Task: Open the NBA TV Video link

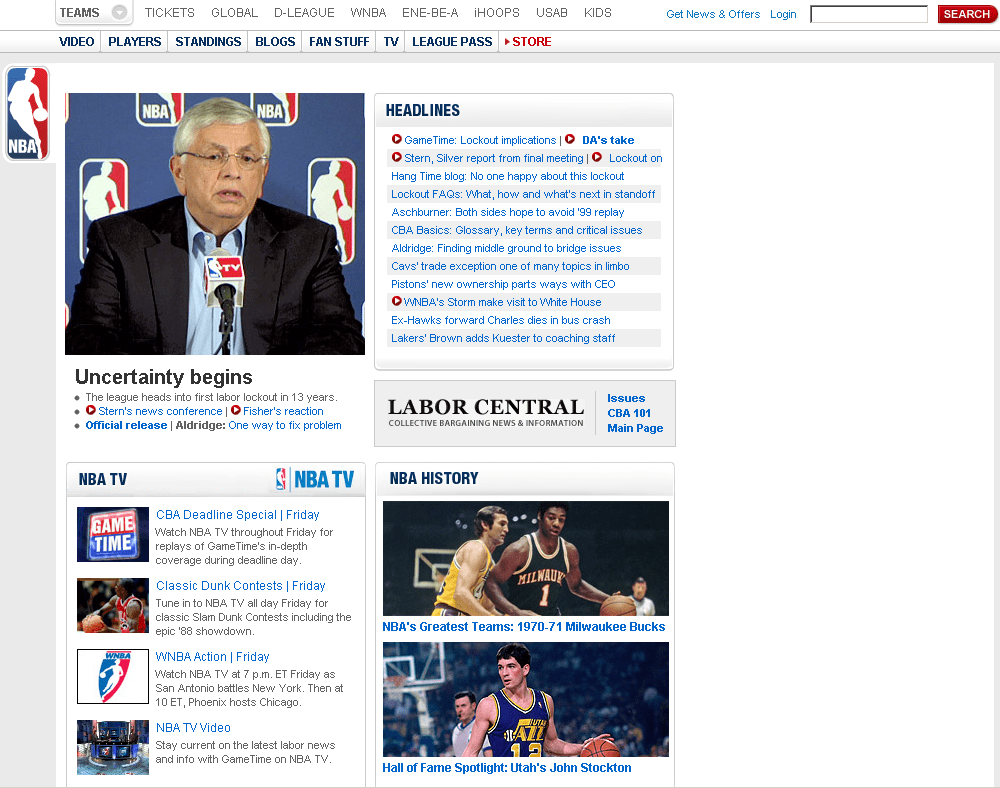Action: (193, 727)
